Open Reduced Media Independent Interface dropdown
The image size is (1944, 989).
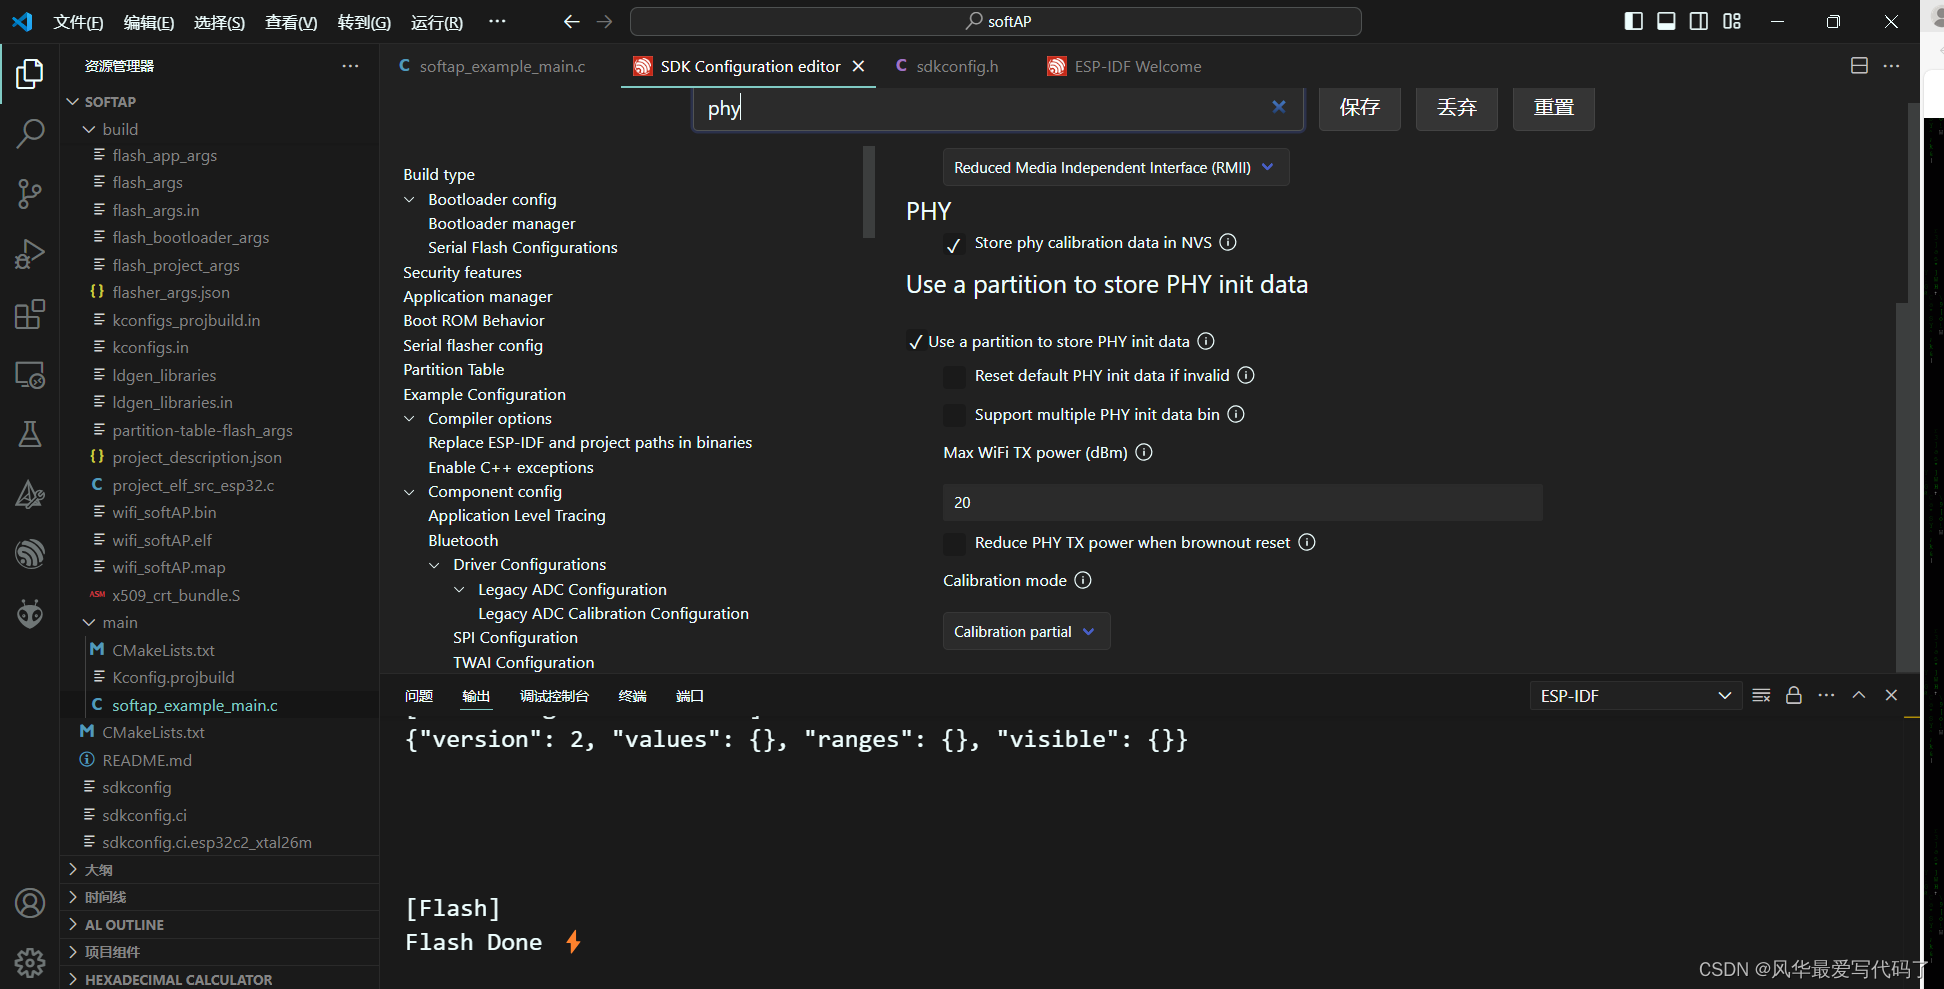(x=1116, y=167)
